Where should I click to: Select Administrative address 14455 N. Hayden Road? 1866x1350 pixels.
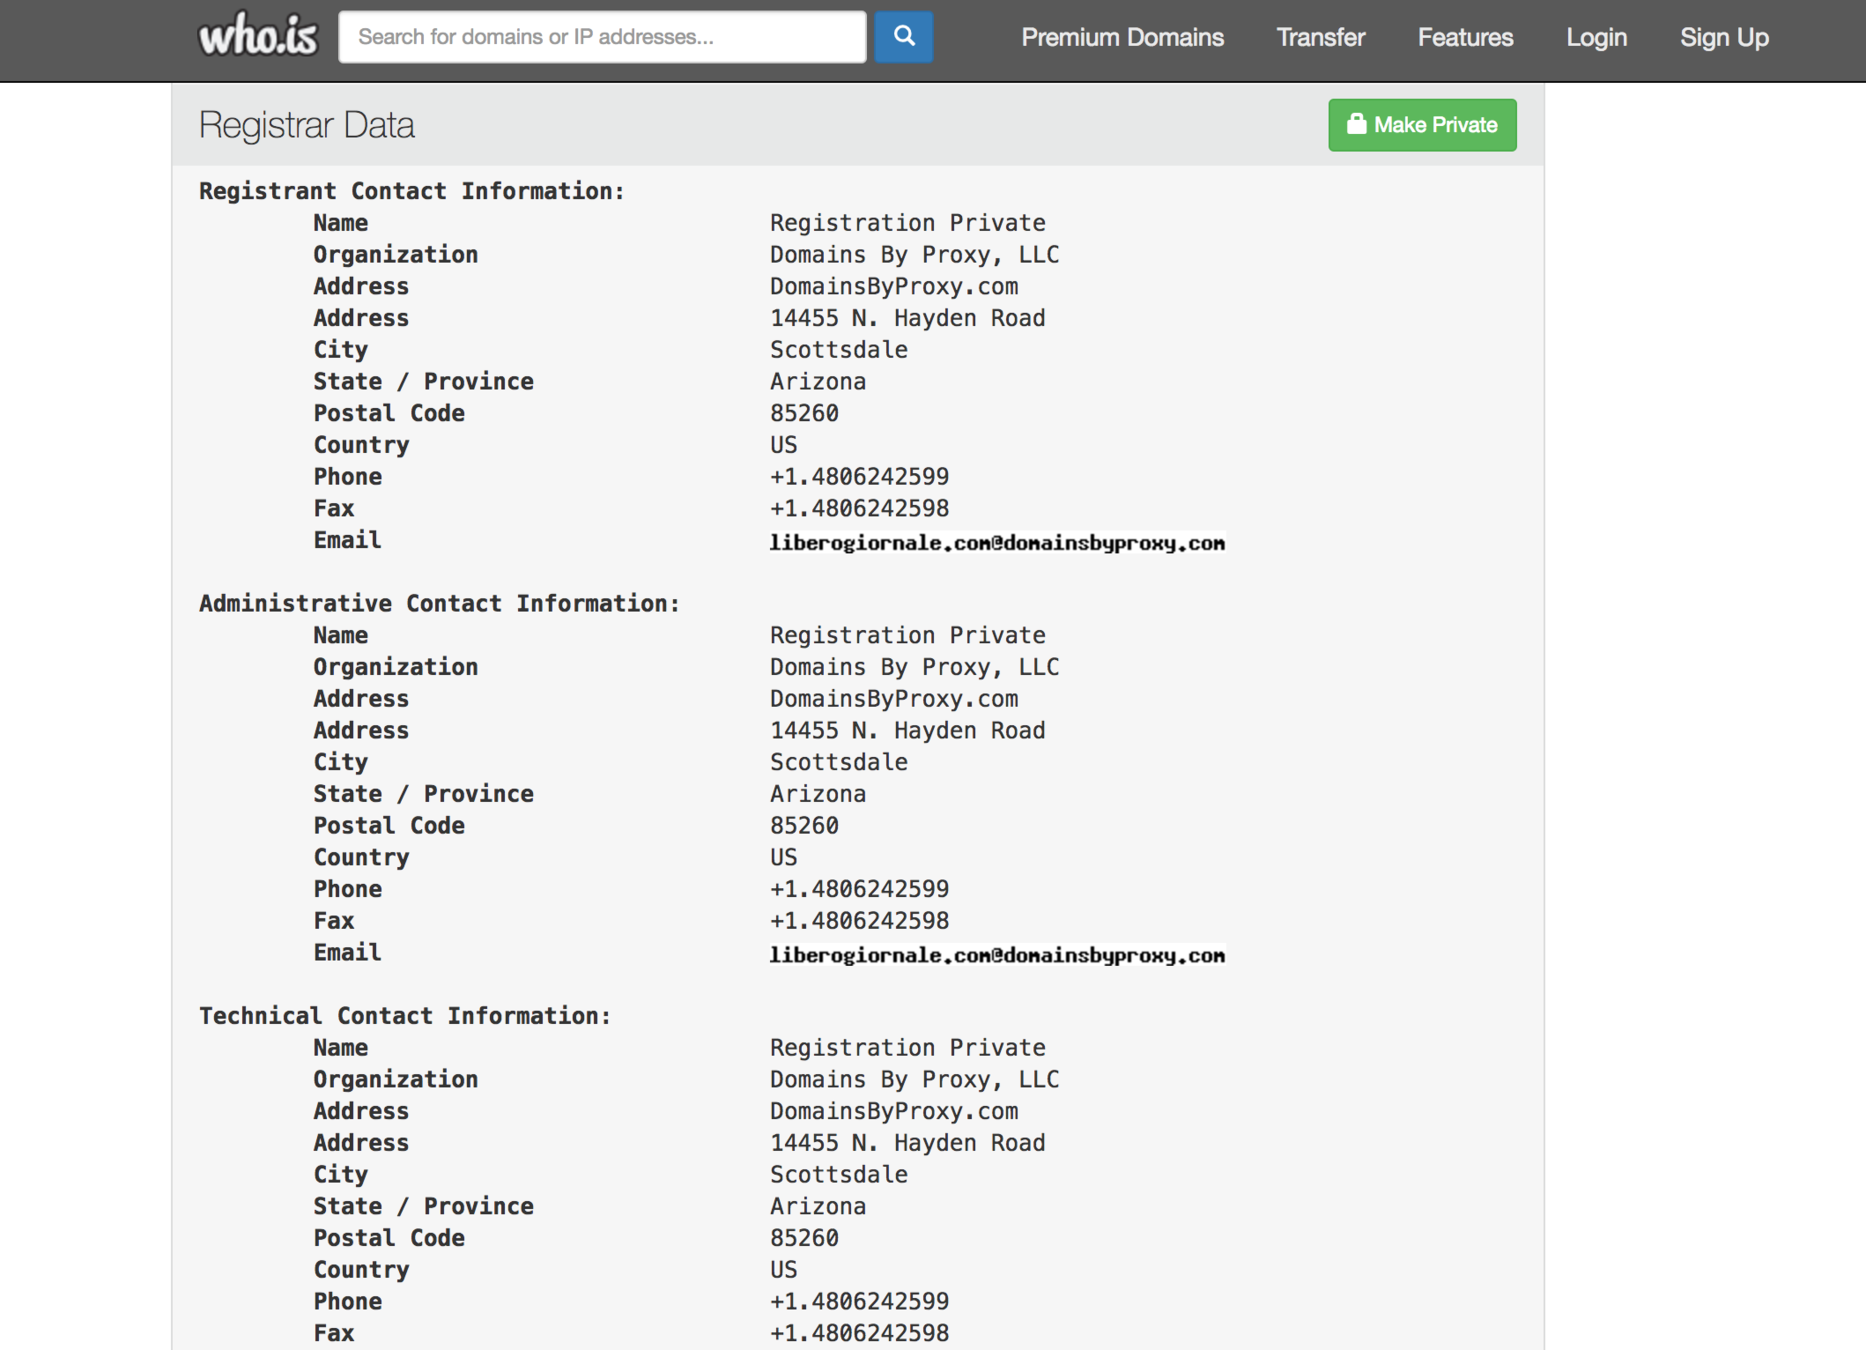[x=907, y=730]
